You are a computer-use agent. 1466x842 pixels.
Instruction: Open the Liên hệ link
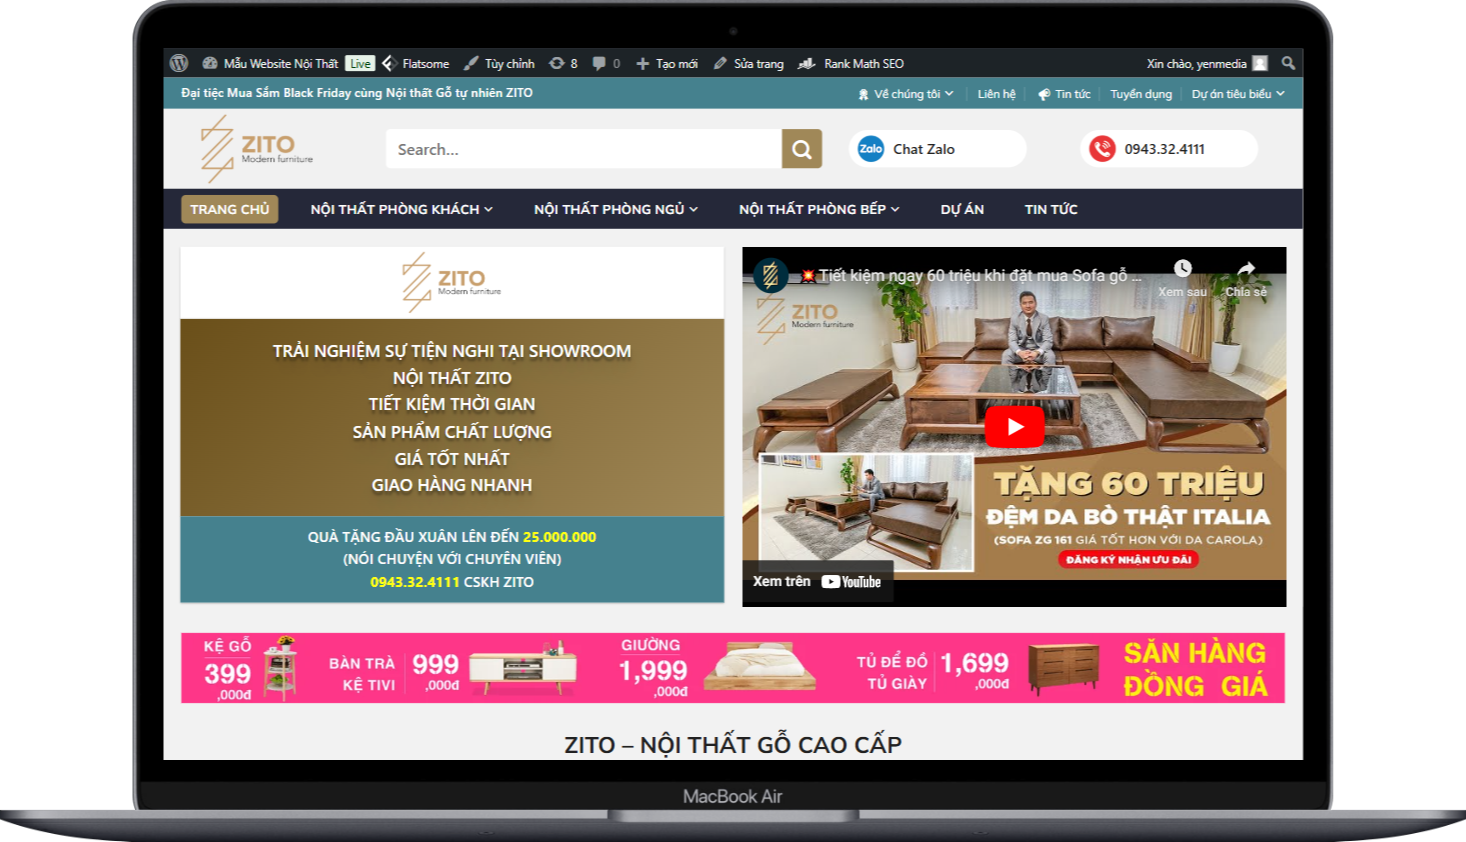pyautogui.click(x=996, y=94)
